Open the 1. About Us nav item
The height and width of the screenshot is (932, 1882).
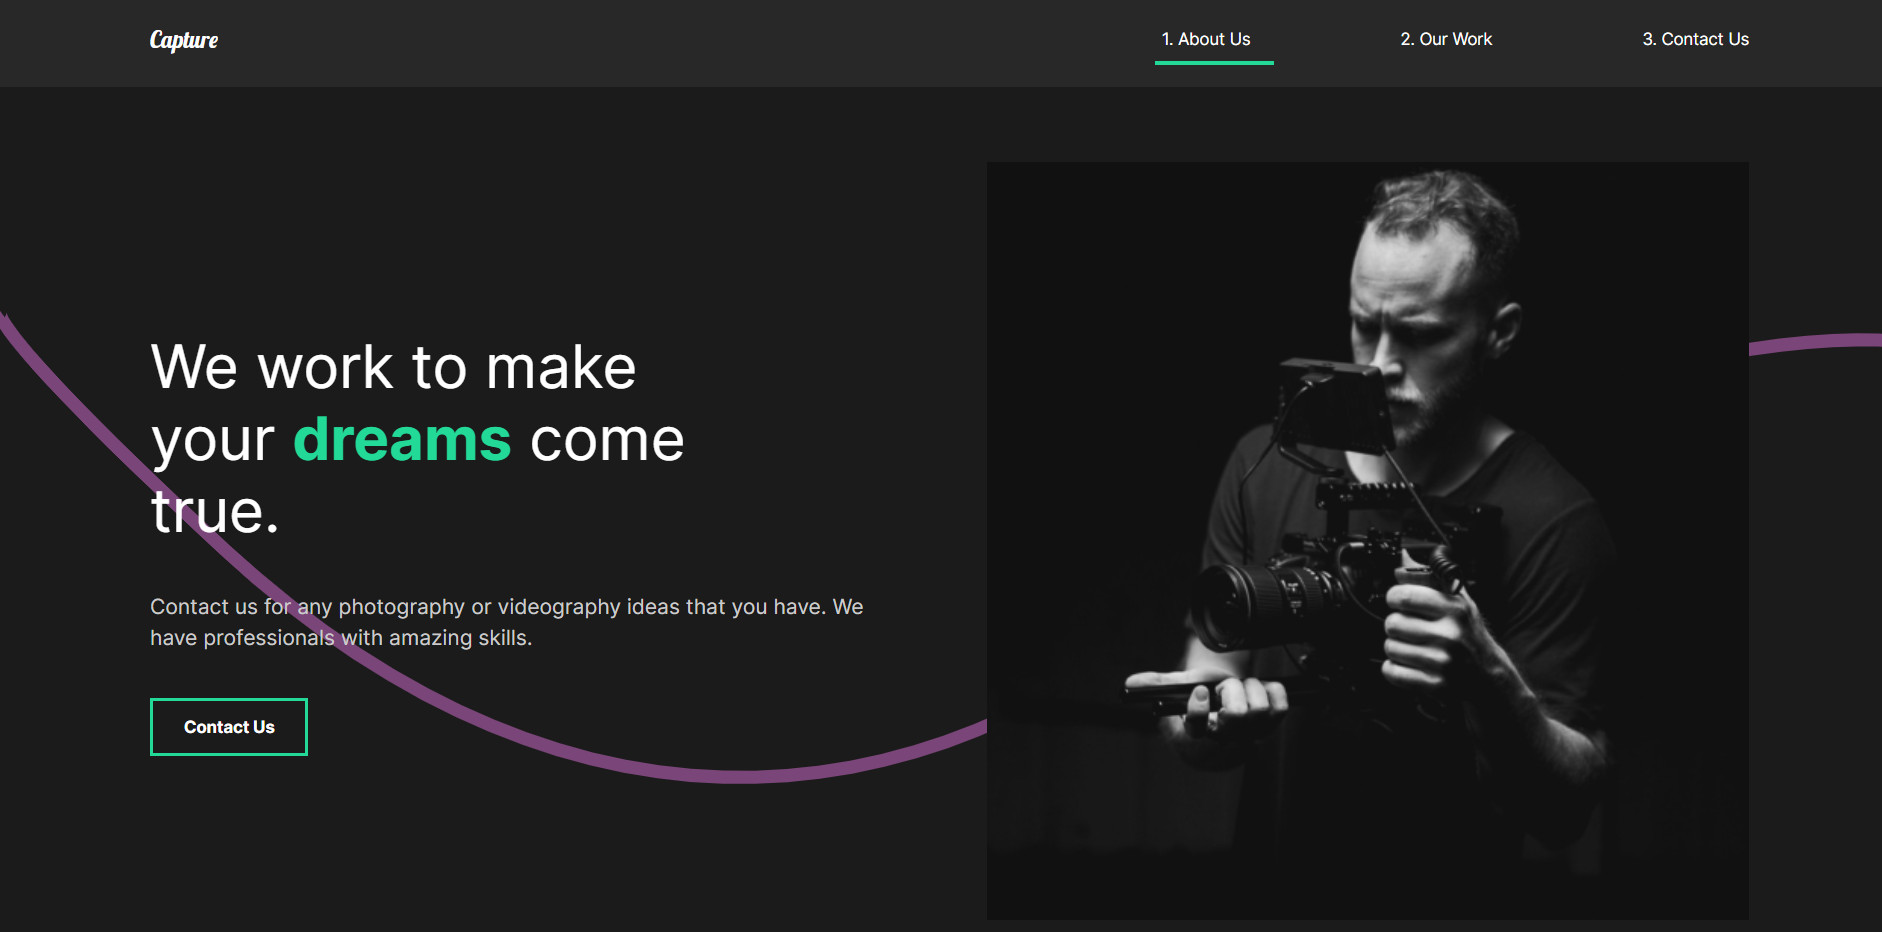click(1206, 39)
